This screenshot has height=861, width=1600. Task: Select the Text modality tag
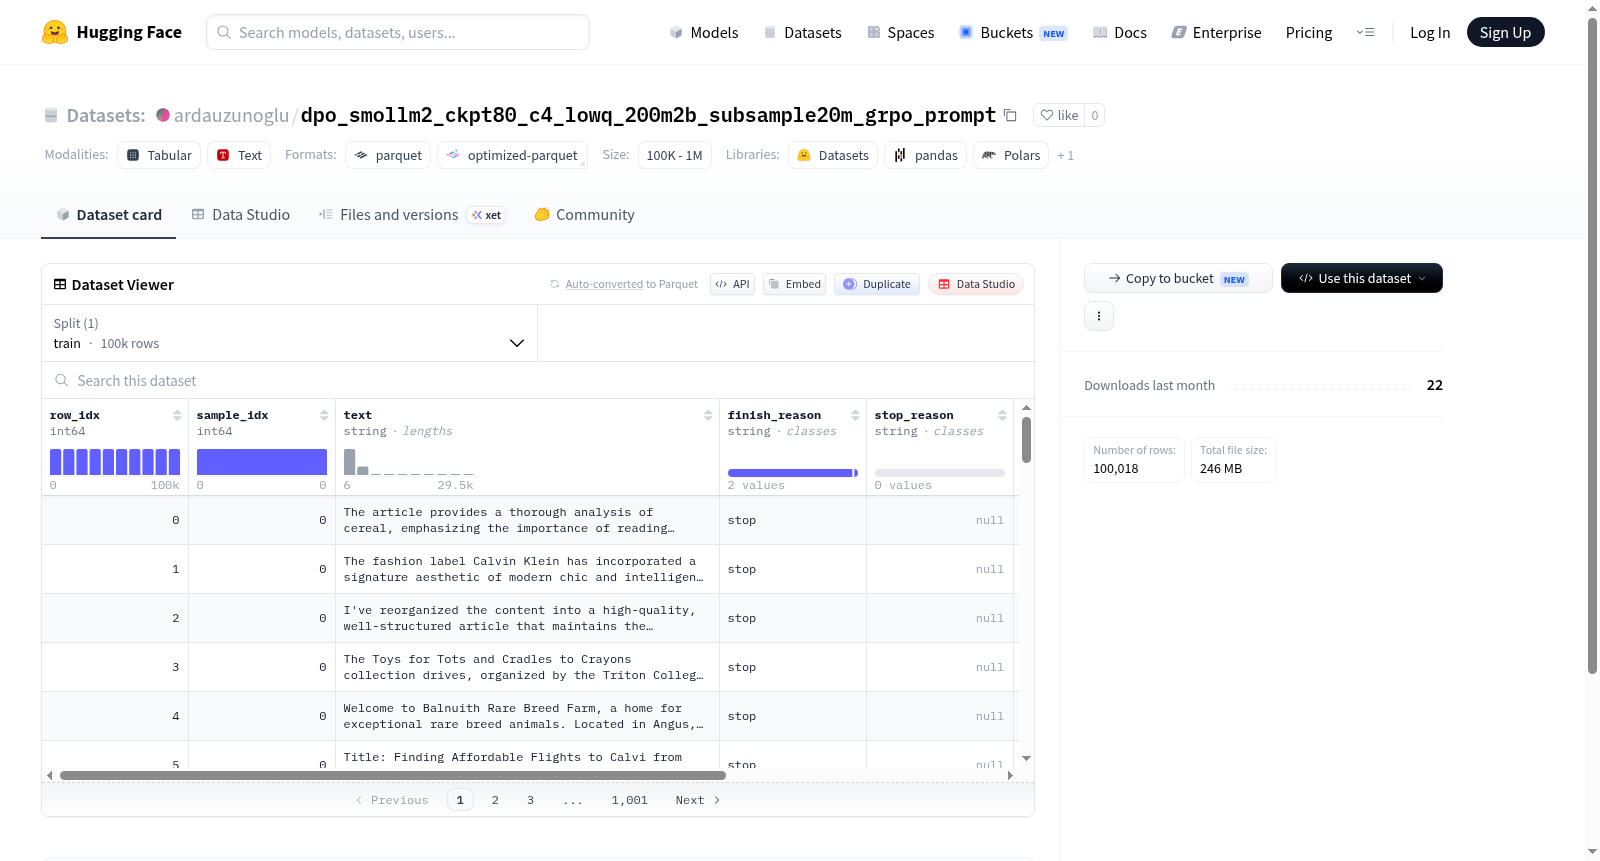239,155
